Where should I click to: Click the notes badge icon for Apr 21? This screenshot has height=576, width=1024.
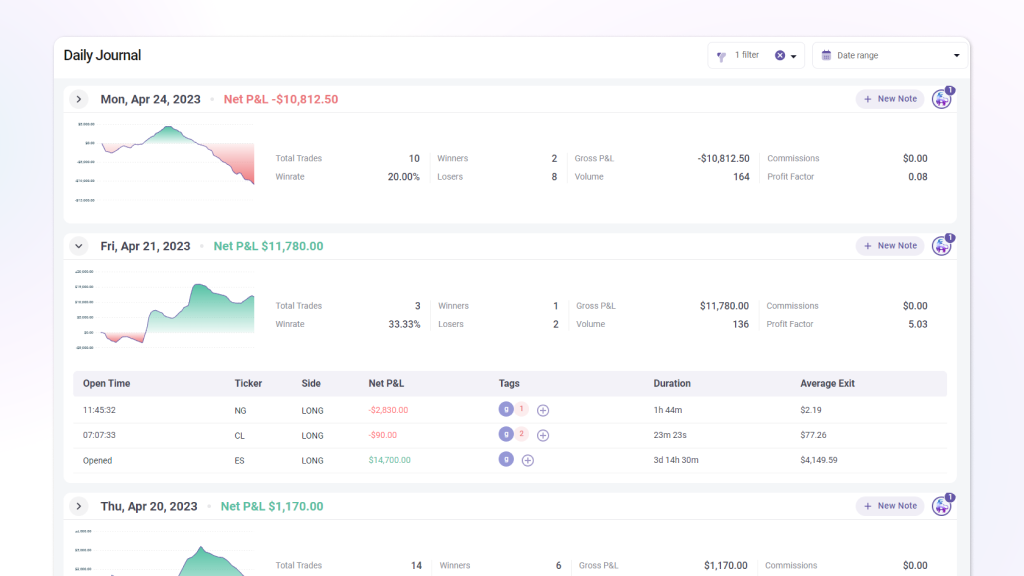(941, 245)
